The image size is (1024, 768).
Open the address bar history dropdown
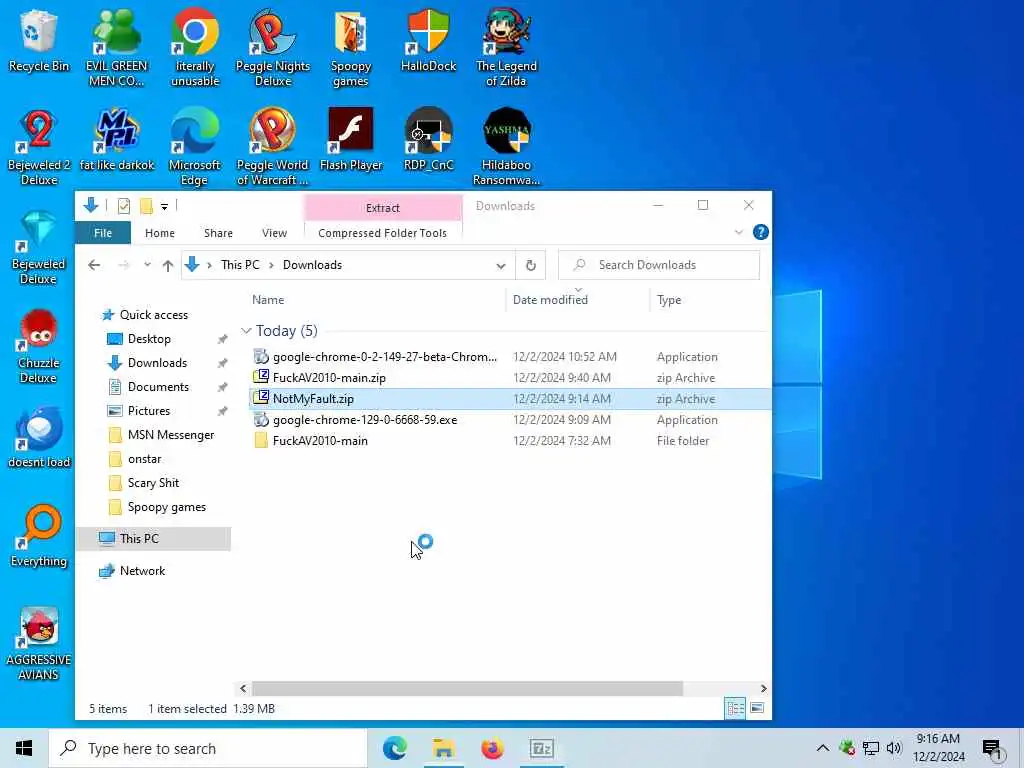(x=500, y=266)
